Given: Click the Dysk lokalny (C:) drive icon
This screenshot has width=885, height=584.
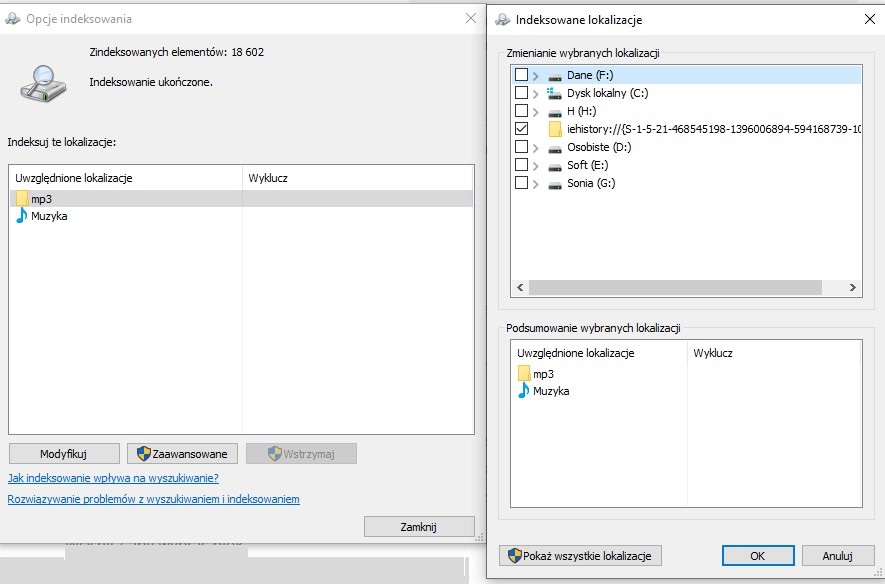Looking at the screenshot, I should [555, 93].
